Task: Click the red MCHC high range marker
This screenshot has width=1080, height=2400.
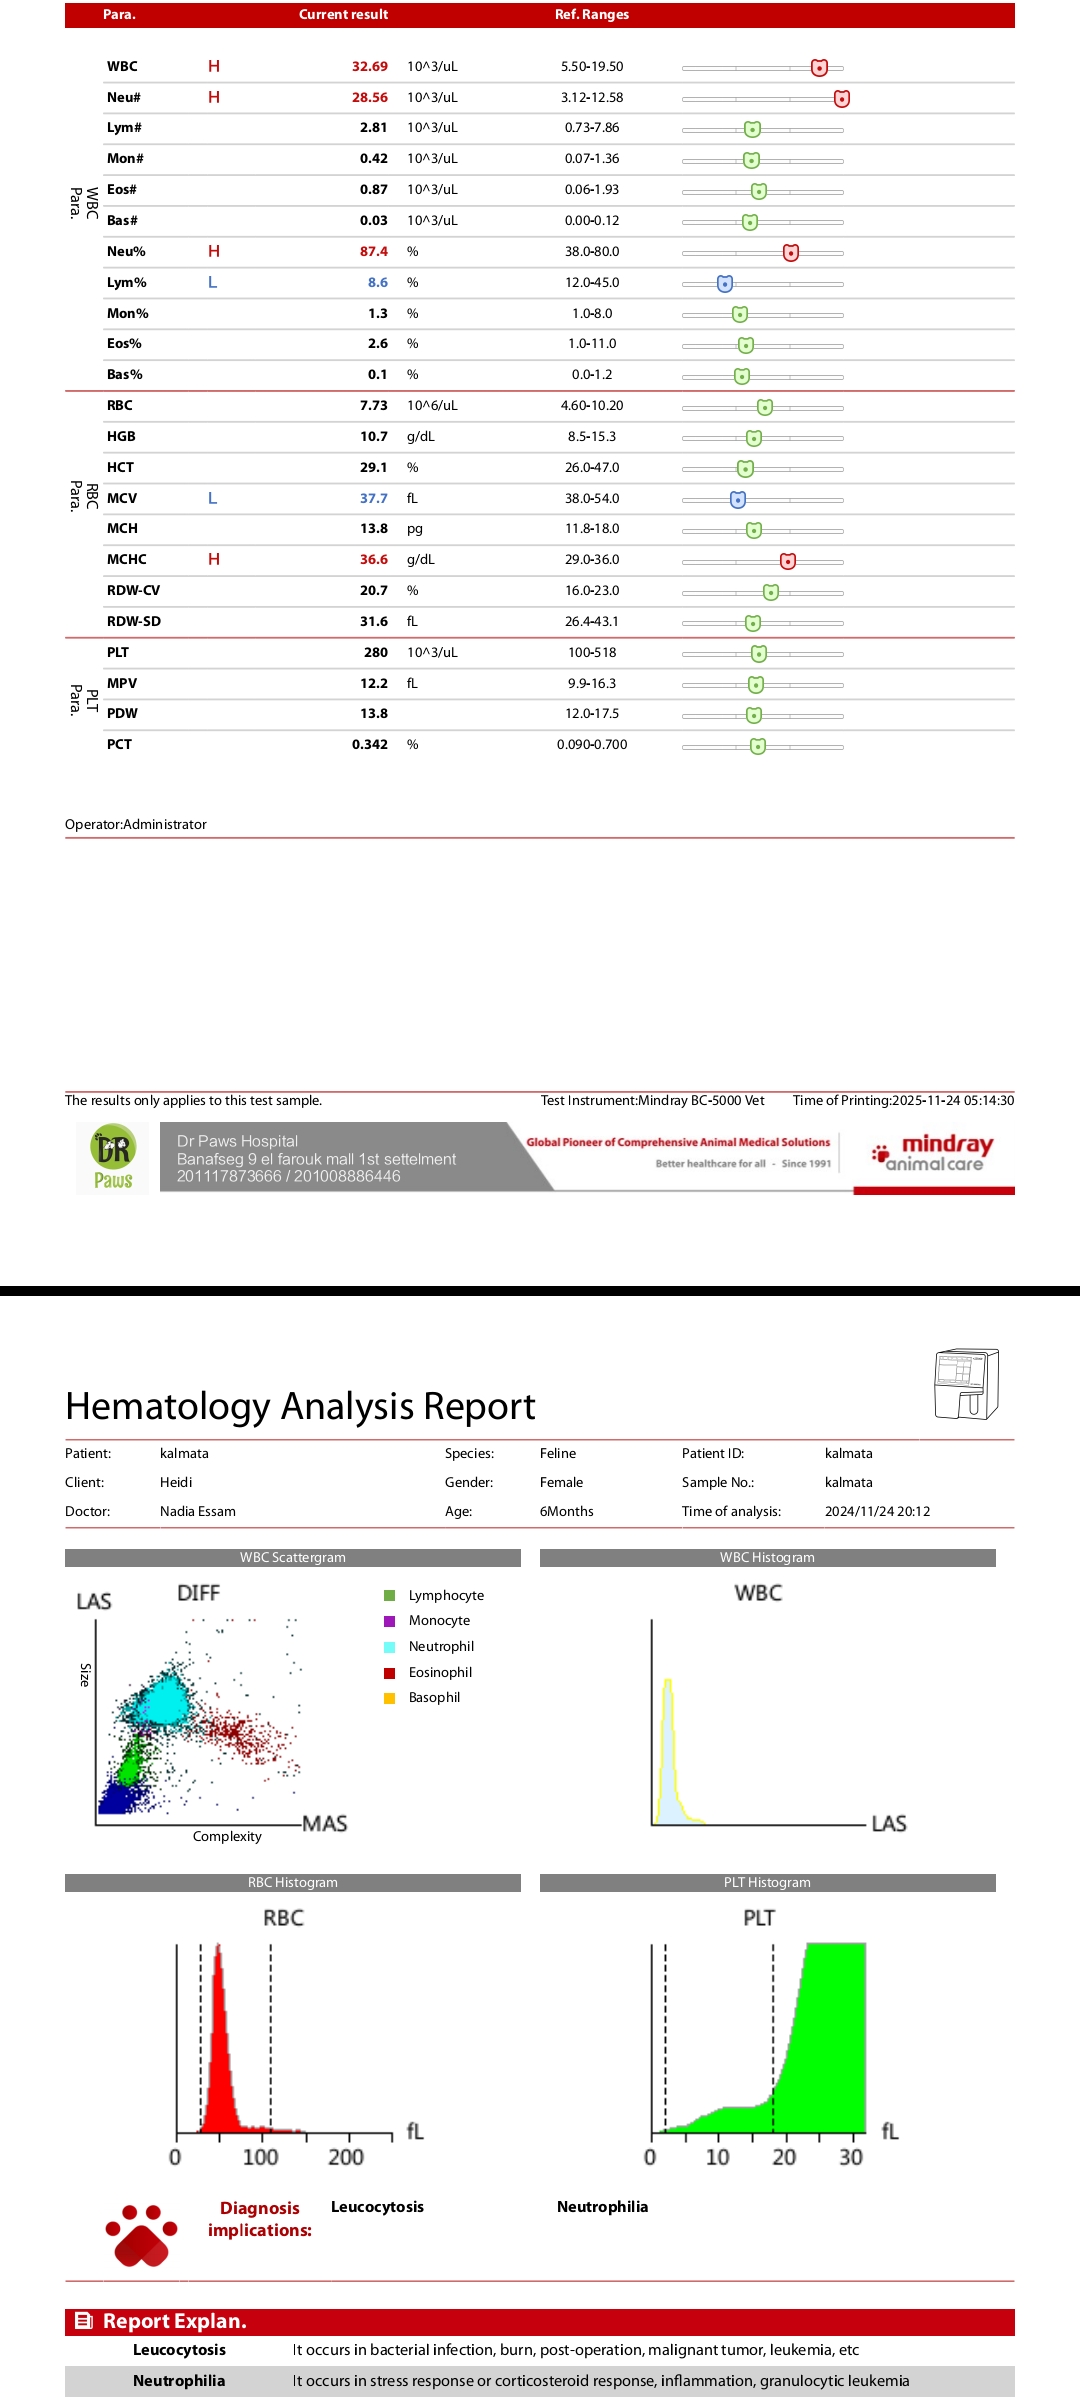Action: coord(788,561)
